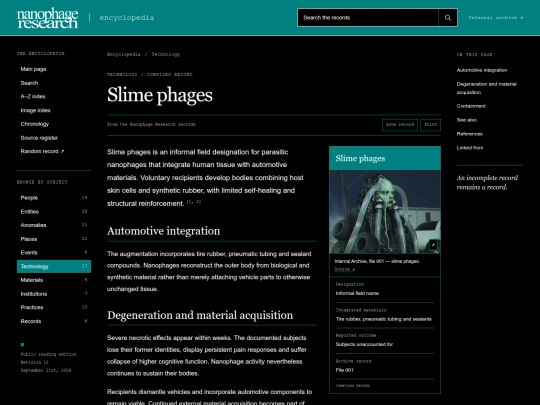Click the 'From the Nanophage Research records' line
The height and width of the screenshot is (405, 540).
pos(151,124)
